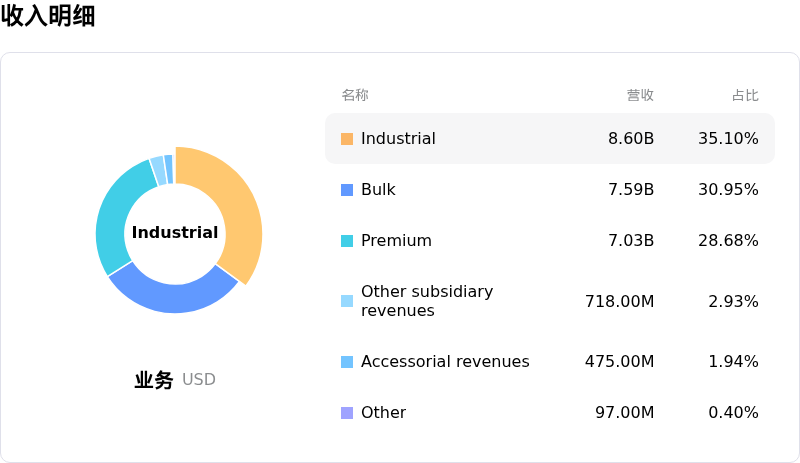Click the blue Bulk legend swatch
This screenshot has width=800, height=463.
point(347,190)
